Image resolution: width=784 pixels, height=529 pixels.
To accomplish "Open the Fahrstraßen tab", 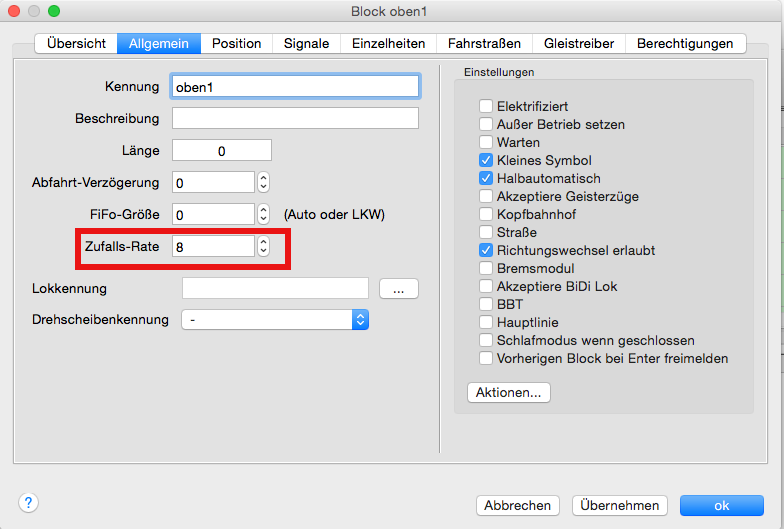I will click(484, 43).
